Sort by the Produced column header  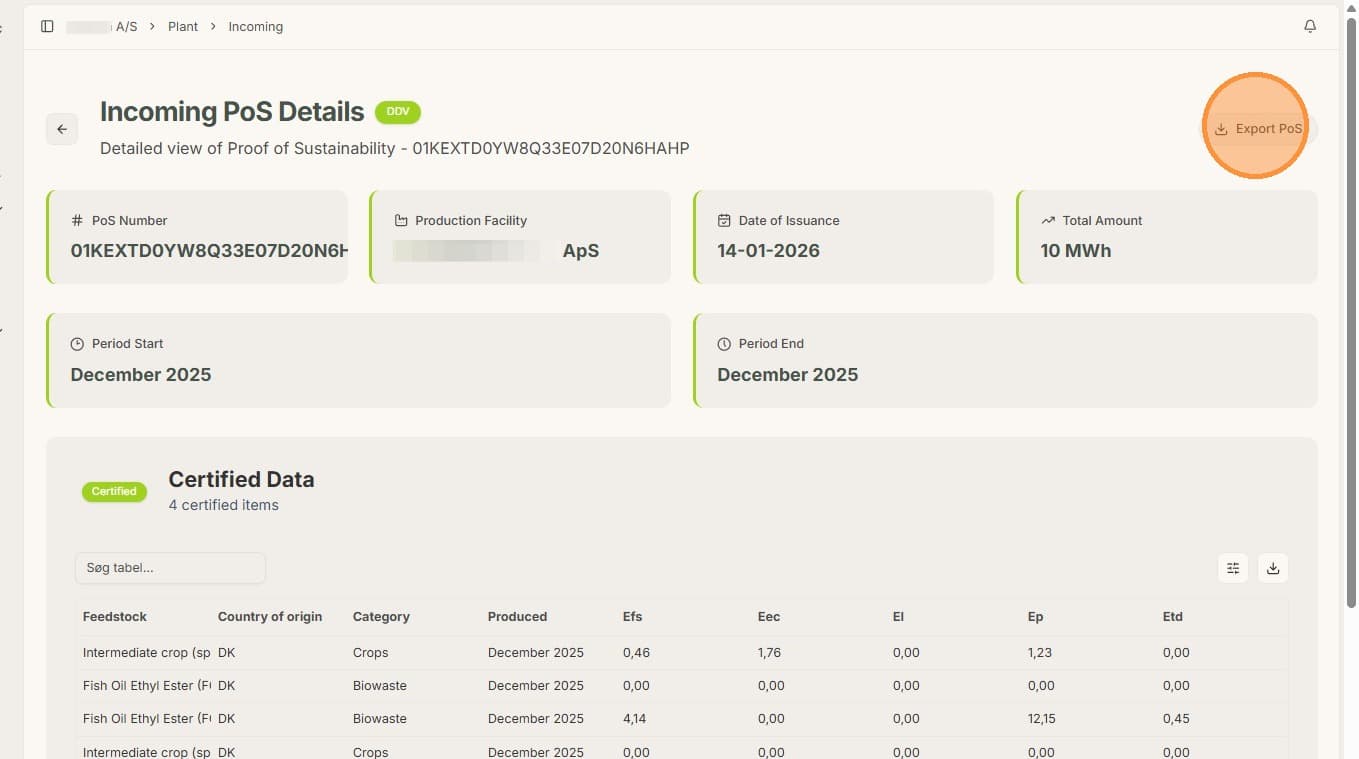pos(517,617)
